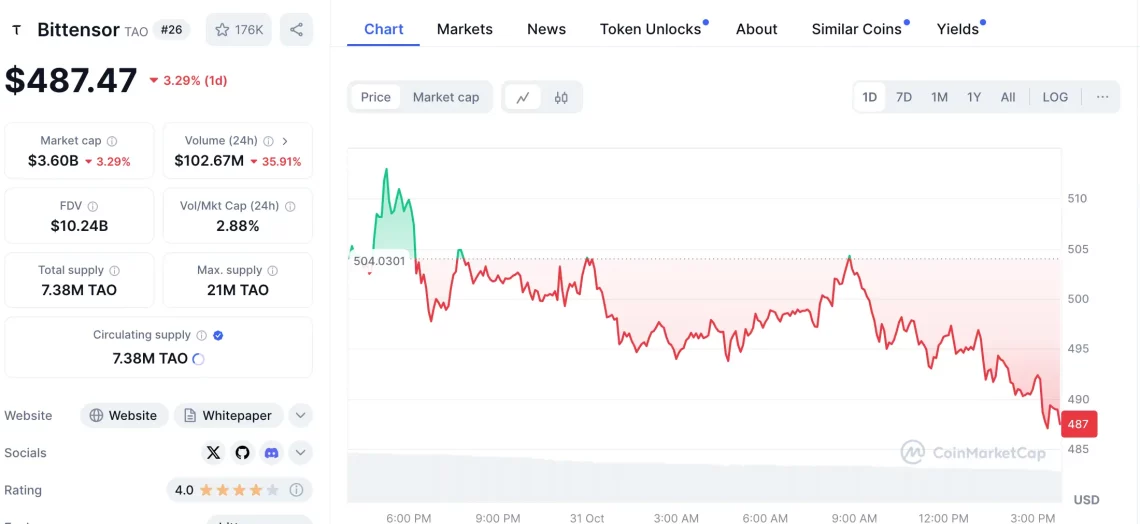This screenshot has width=1140, height=524.
Task: Click the 510 price axis label
Action: [x=1077, y=198]
